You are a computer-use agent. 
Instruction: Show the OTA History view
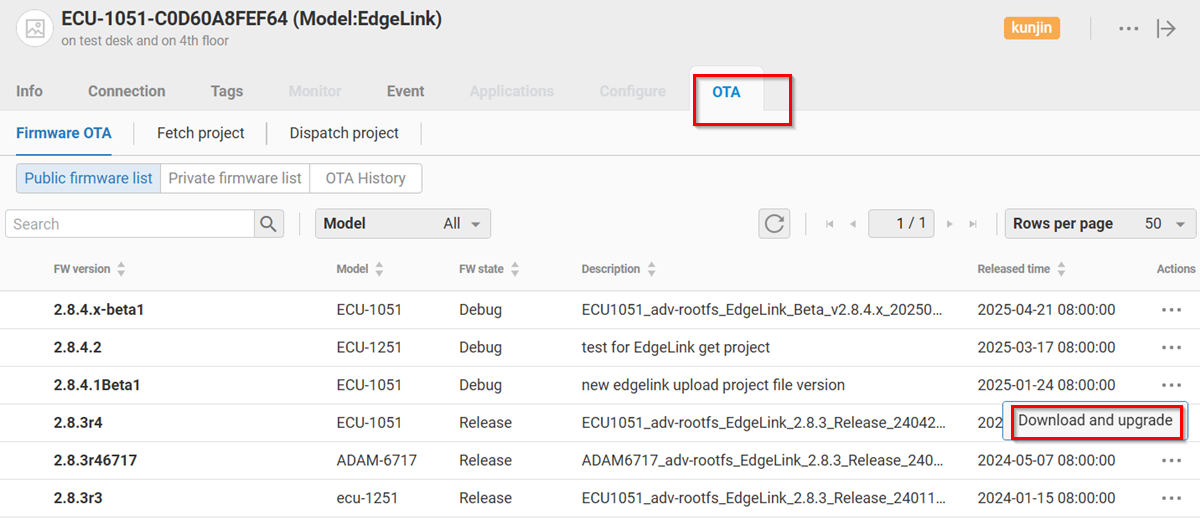366,178
